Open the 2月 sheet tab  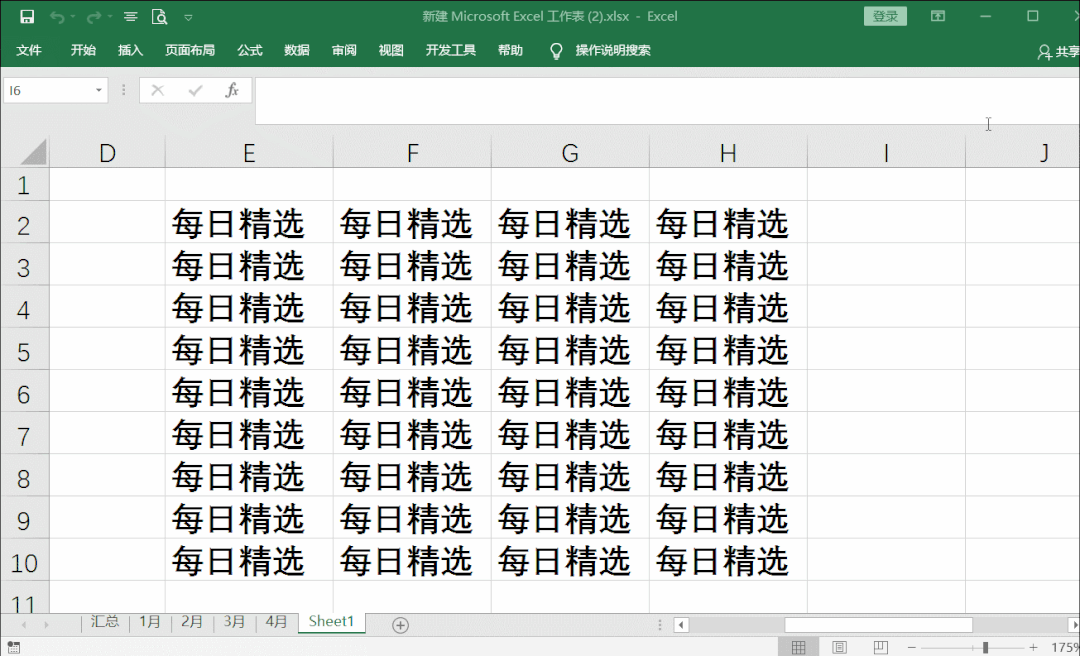point(191,622)
